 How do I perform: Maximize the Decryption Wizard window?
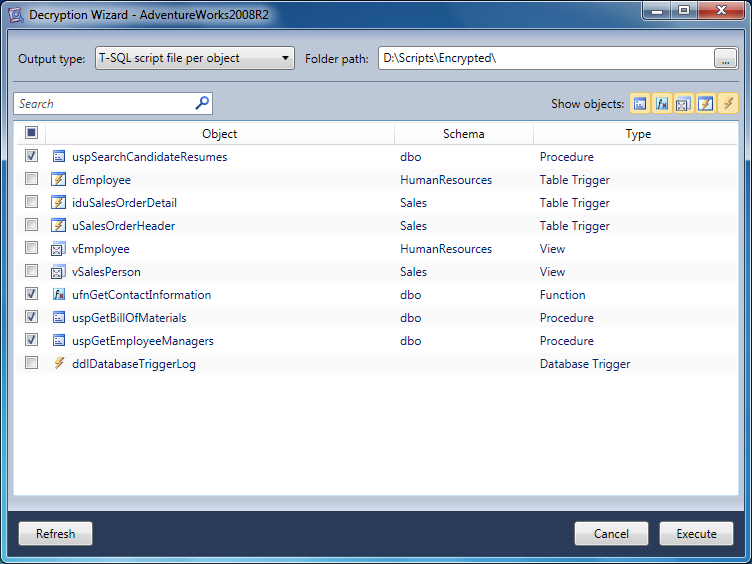[684, 11]
